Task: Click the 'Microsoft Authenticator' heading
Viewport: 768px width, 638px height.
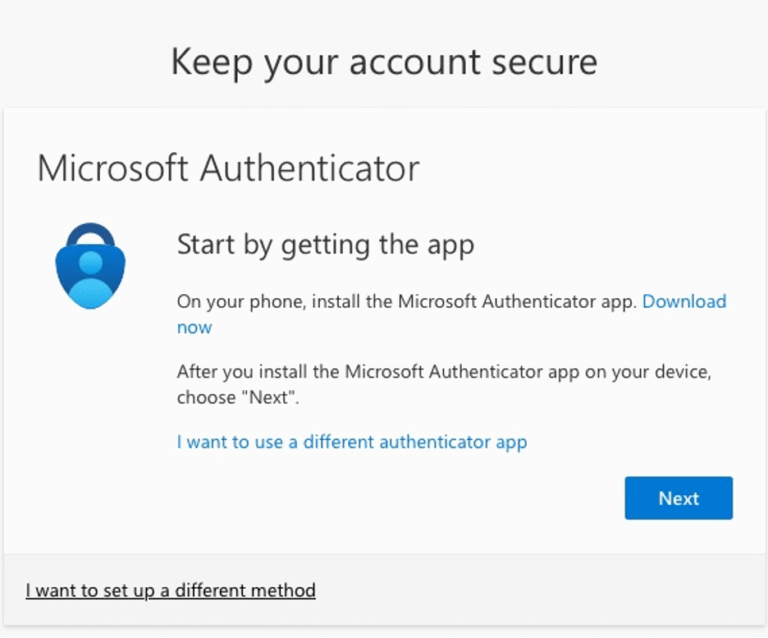Action: (x=228, y=168)
